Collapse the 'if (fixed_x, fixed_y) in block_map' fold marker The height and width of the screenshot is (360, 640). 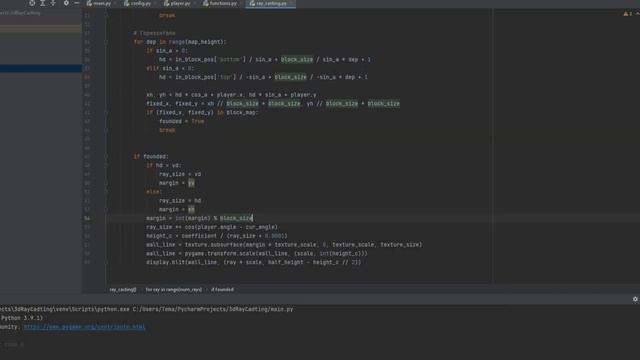pyautogui.click(x=106, y=113)
